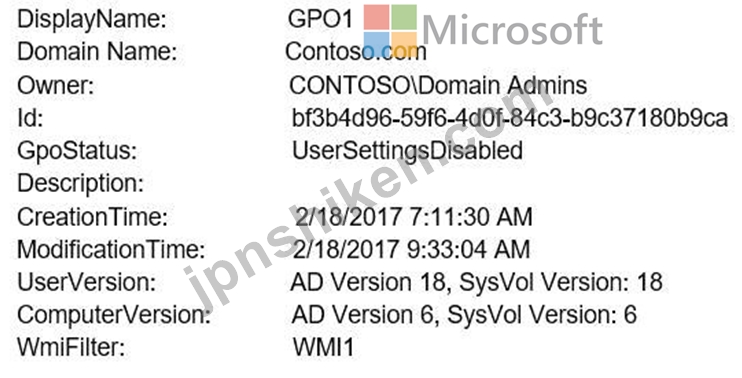742x378 pixels.
Task: Select ModificationTime value 2/18/2017 9:33:04 AM
Action: (411, 249)
